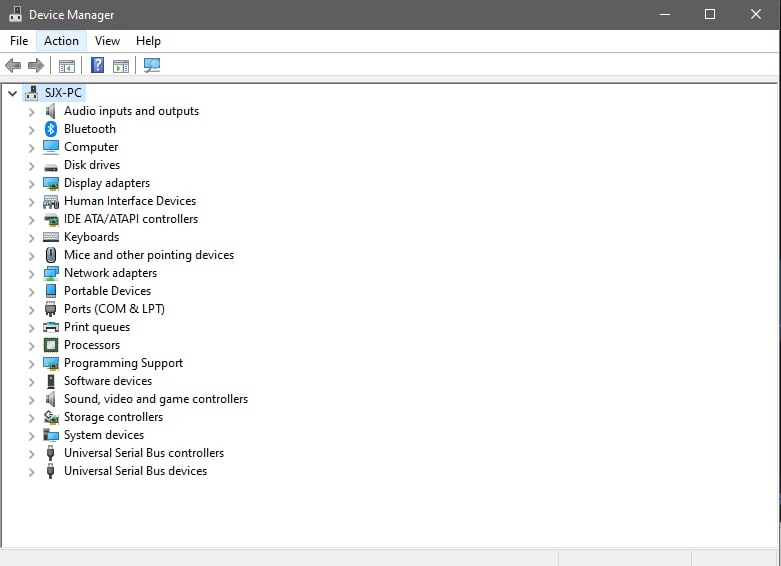
Task: Expand the Disk drives chevron
Action: 31,165
